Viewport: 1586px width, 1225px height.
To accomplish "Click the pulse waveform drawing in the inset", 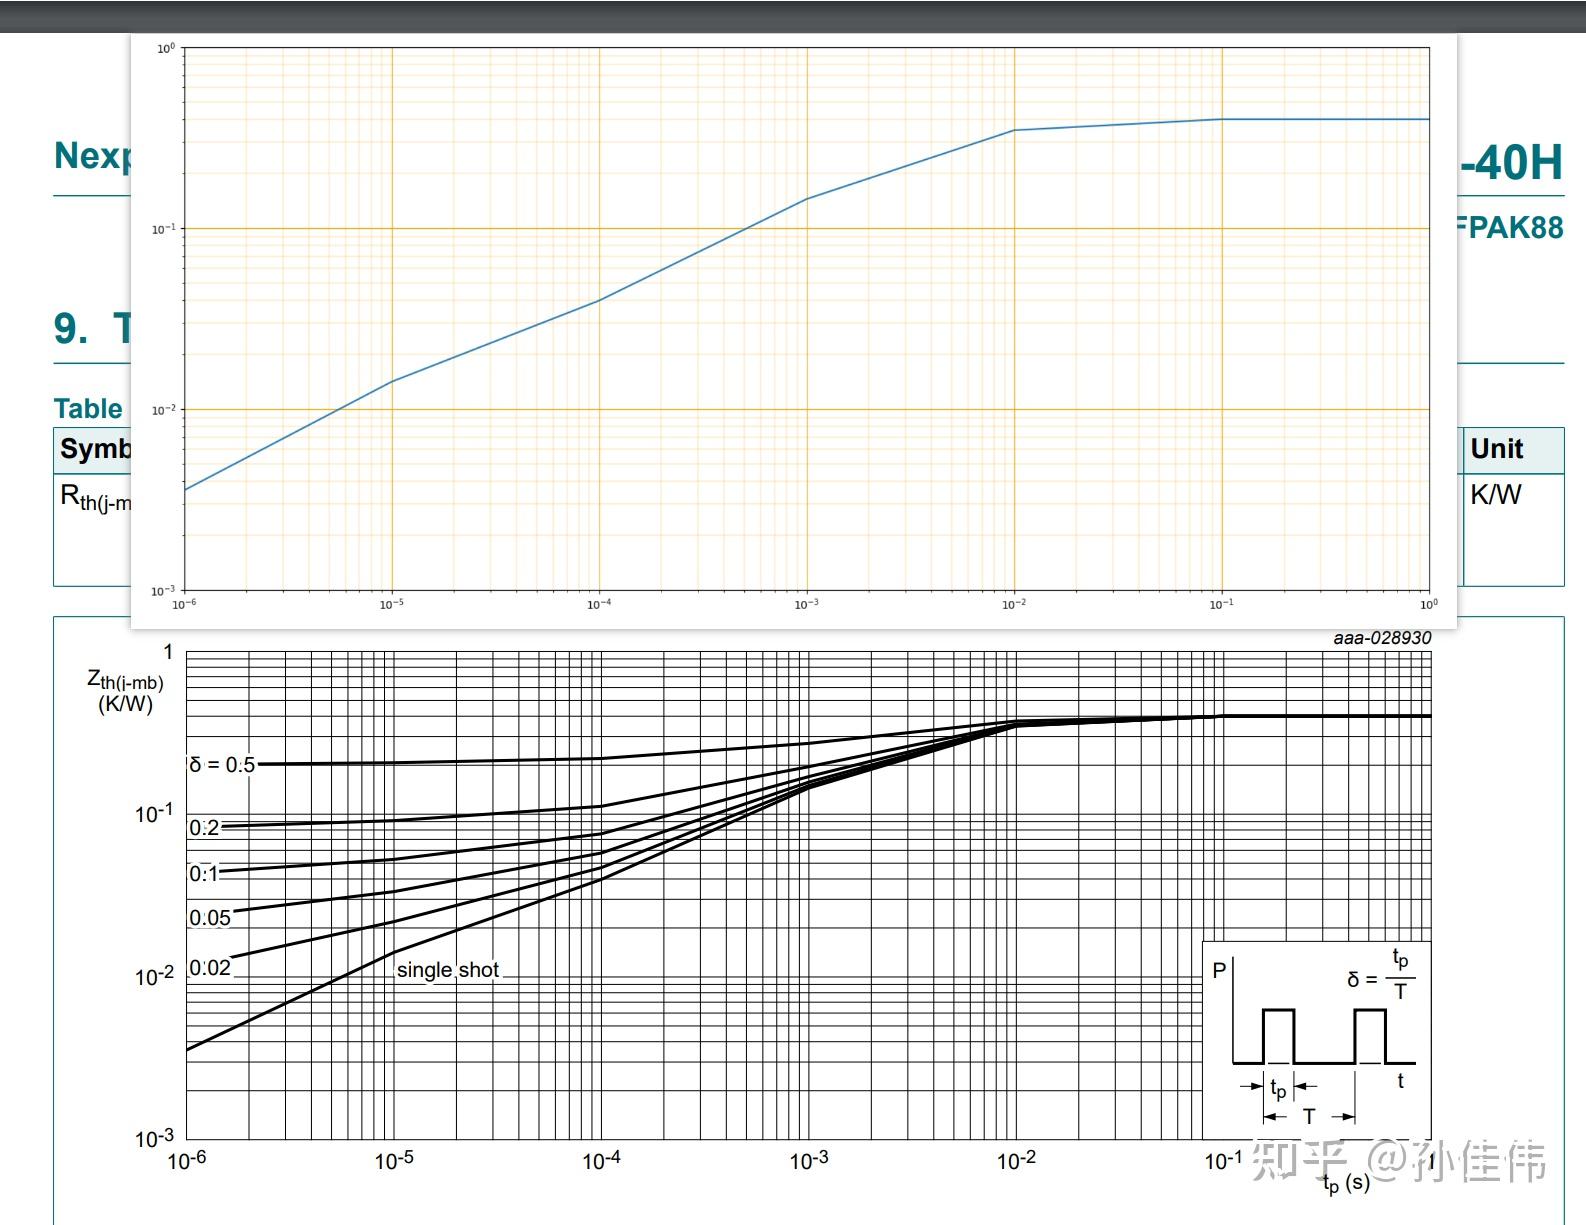I will 1325,1036.
